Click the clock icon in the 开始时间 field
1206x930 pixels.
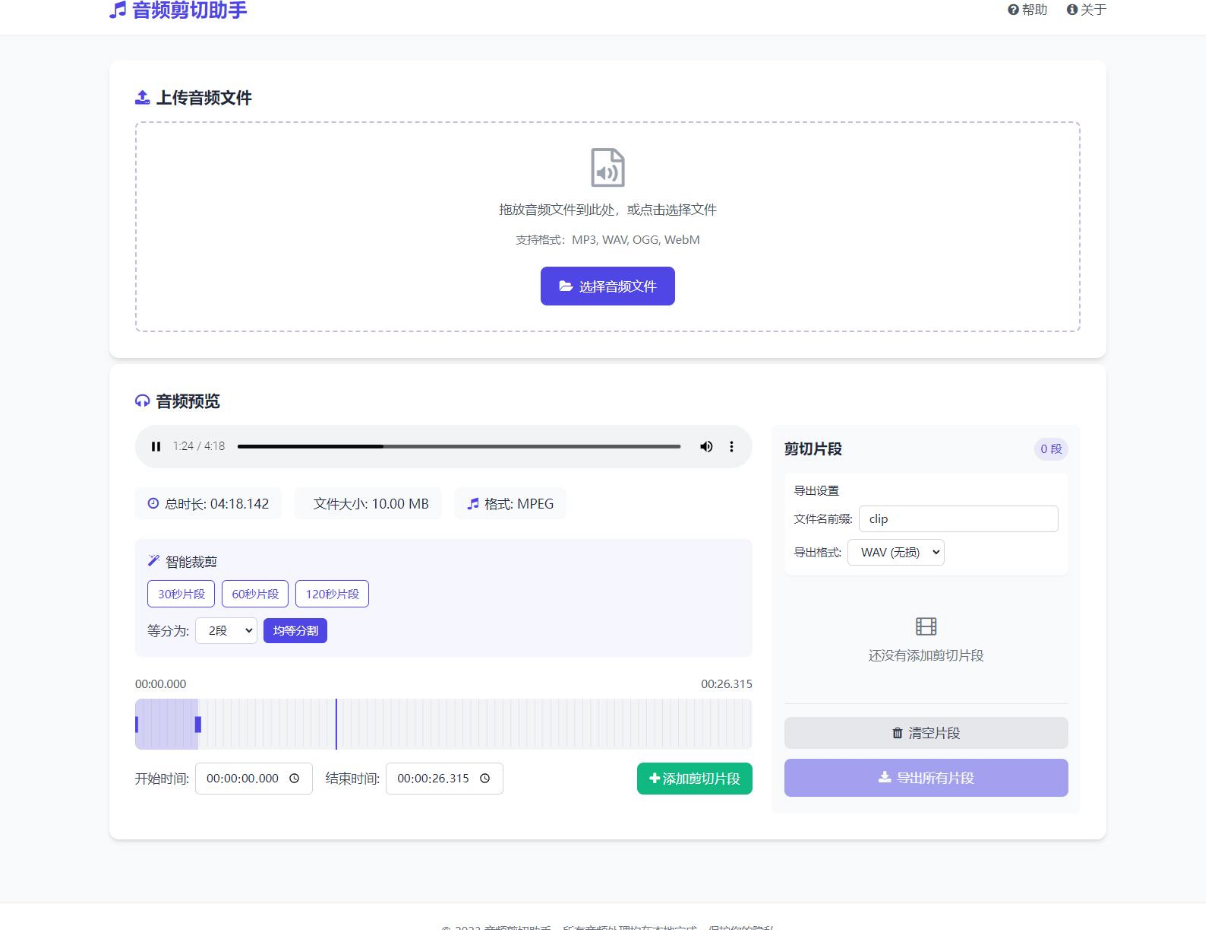tap(294, 778)
